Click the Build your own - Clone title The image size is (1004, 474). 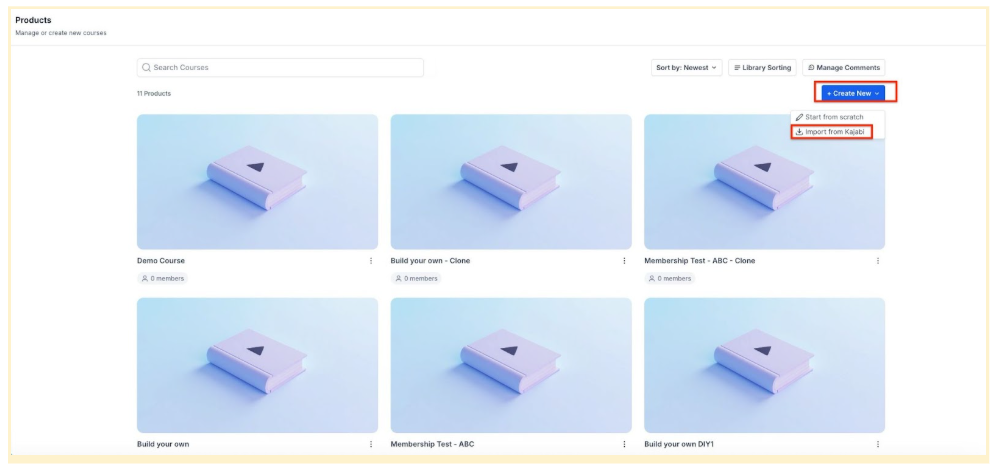click(x=430, y=261)
